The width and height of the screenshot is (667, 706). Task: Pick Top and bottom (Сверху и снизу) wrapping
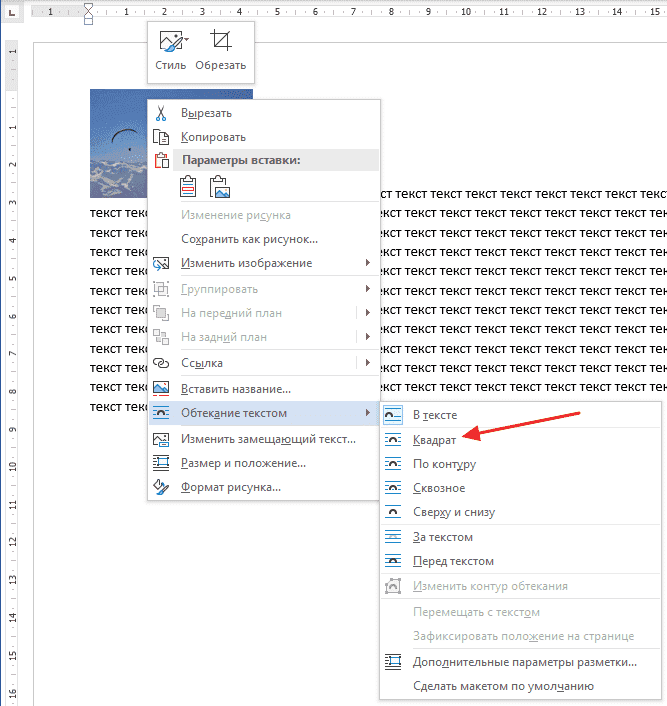[453, 512]
